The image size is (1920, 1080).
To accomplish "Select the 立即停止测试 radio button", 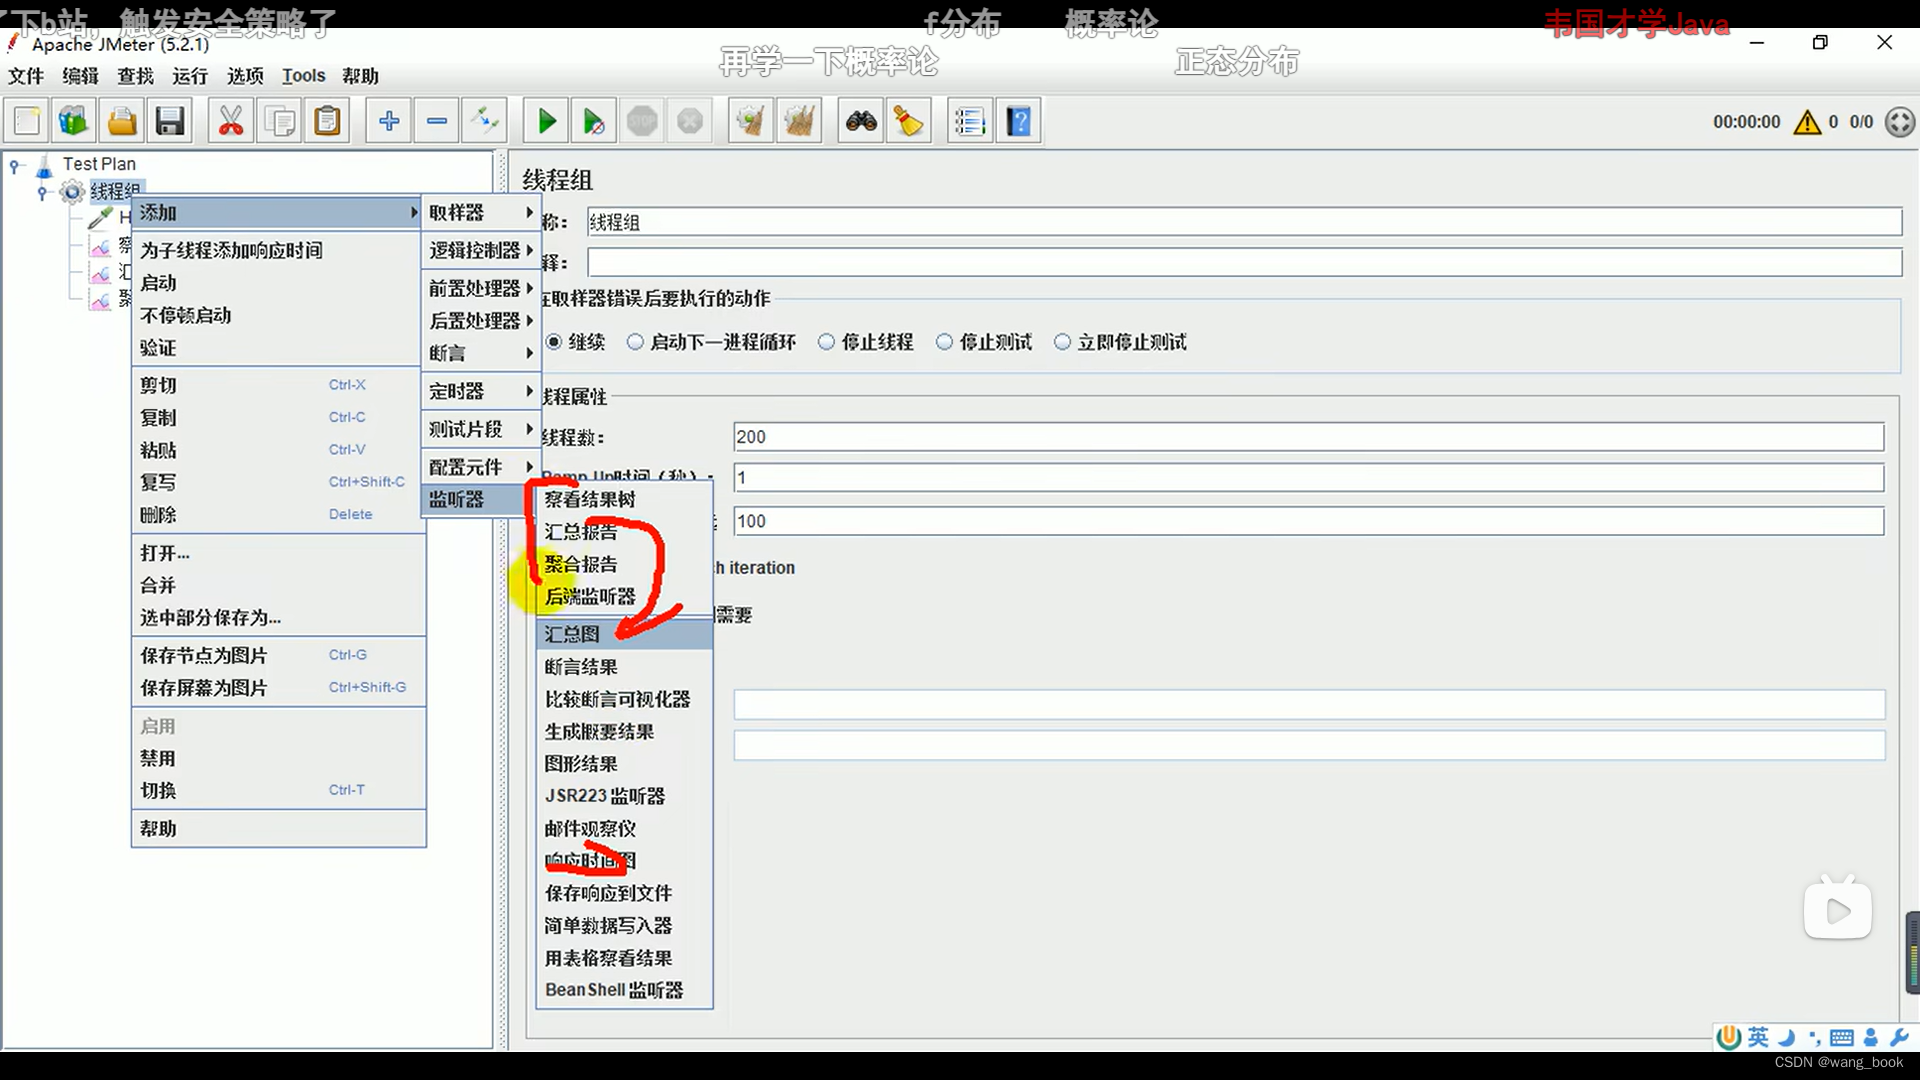I will 1062,342.
